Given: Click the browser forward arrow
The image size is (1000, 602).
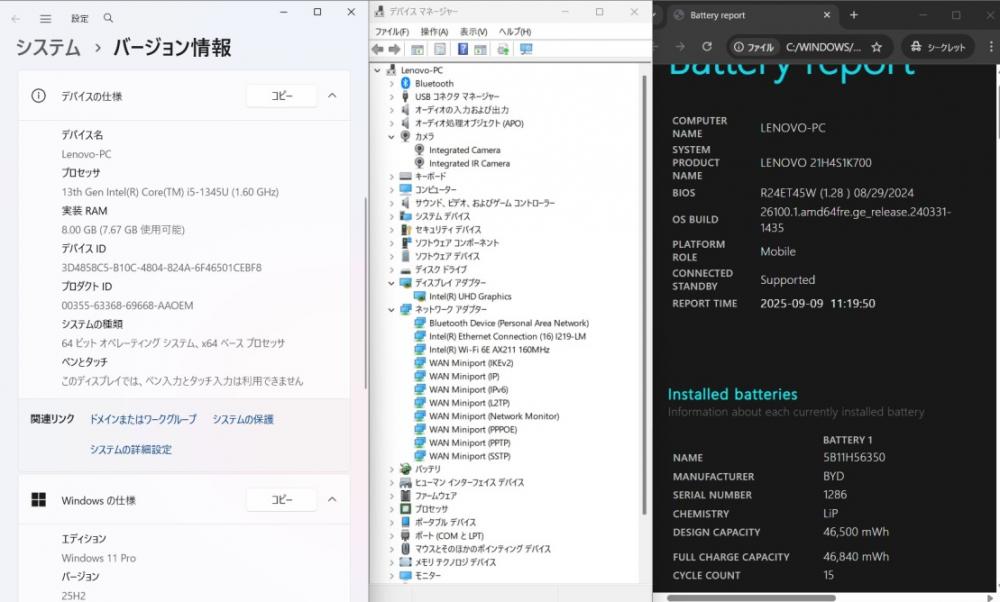Looking at the screenshot, I should (680, 47).
